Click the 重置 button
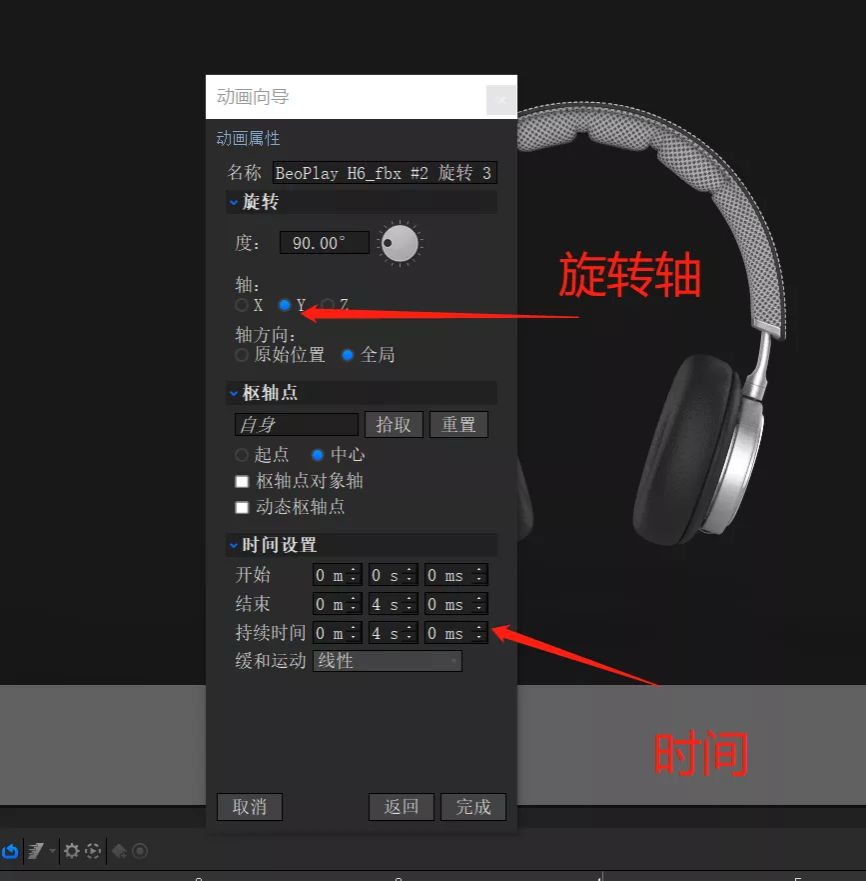Viewport: 866px width, 881px height. pyautogui.click(x=459, y=424)
